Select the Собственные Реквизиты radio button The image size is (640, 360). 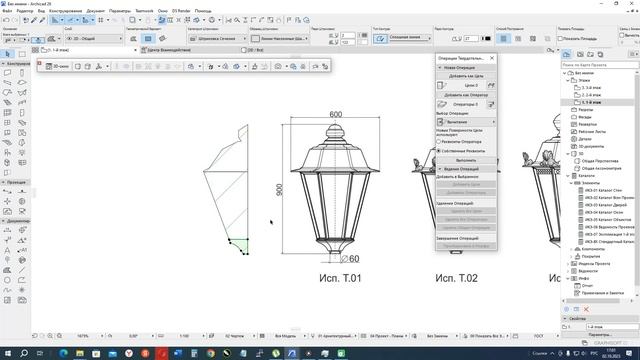[439, 151]
